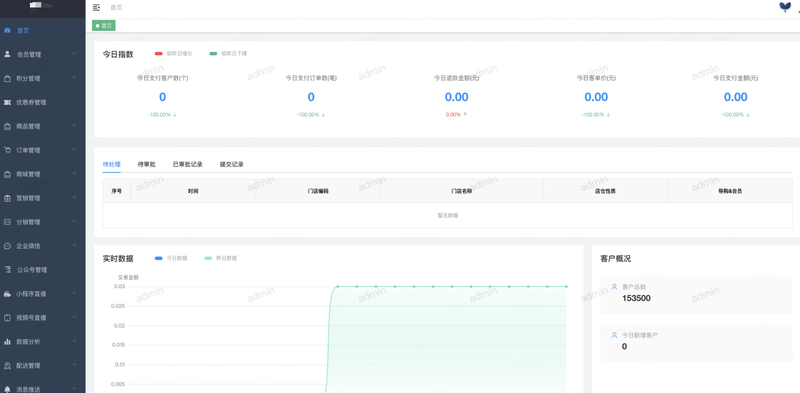Expand the 视频号直播 submenu chevron
800x393 pixels.
pyautogui.click(x=74, y=317)
